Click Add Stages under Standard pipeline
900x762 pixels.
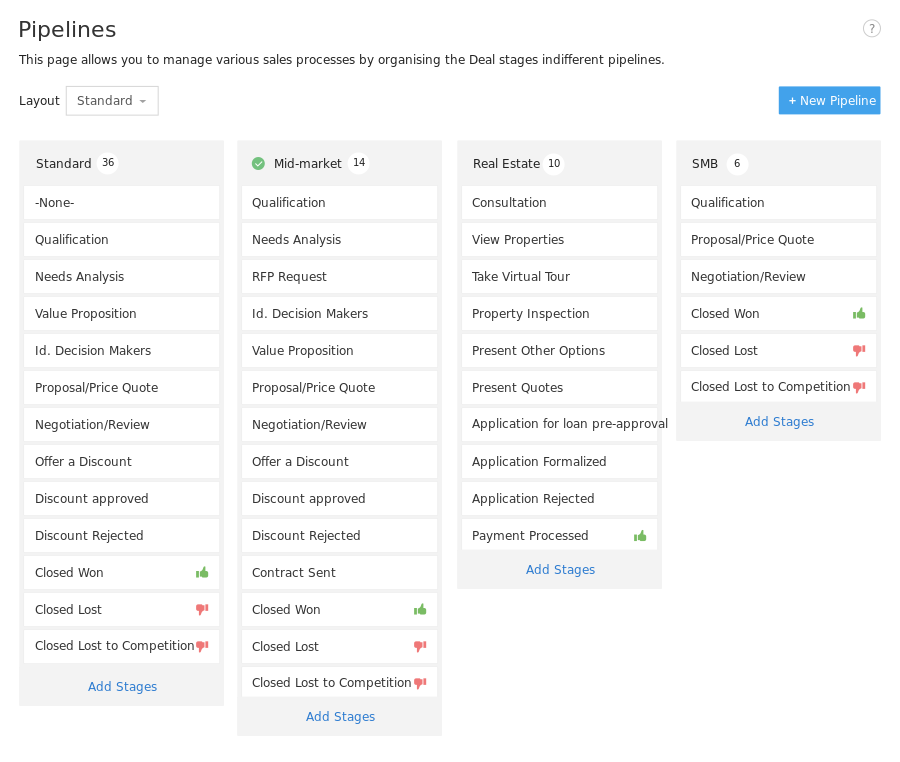122,686
